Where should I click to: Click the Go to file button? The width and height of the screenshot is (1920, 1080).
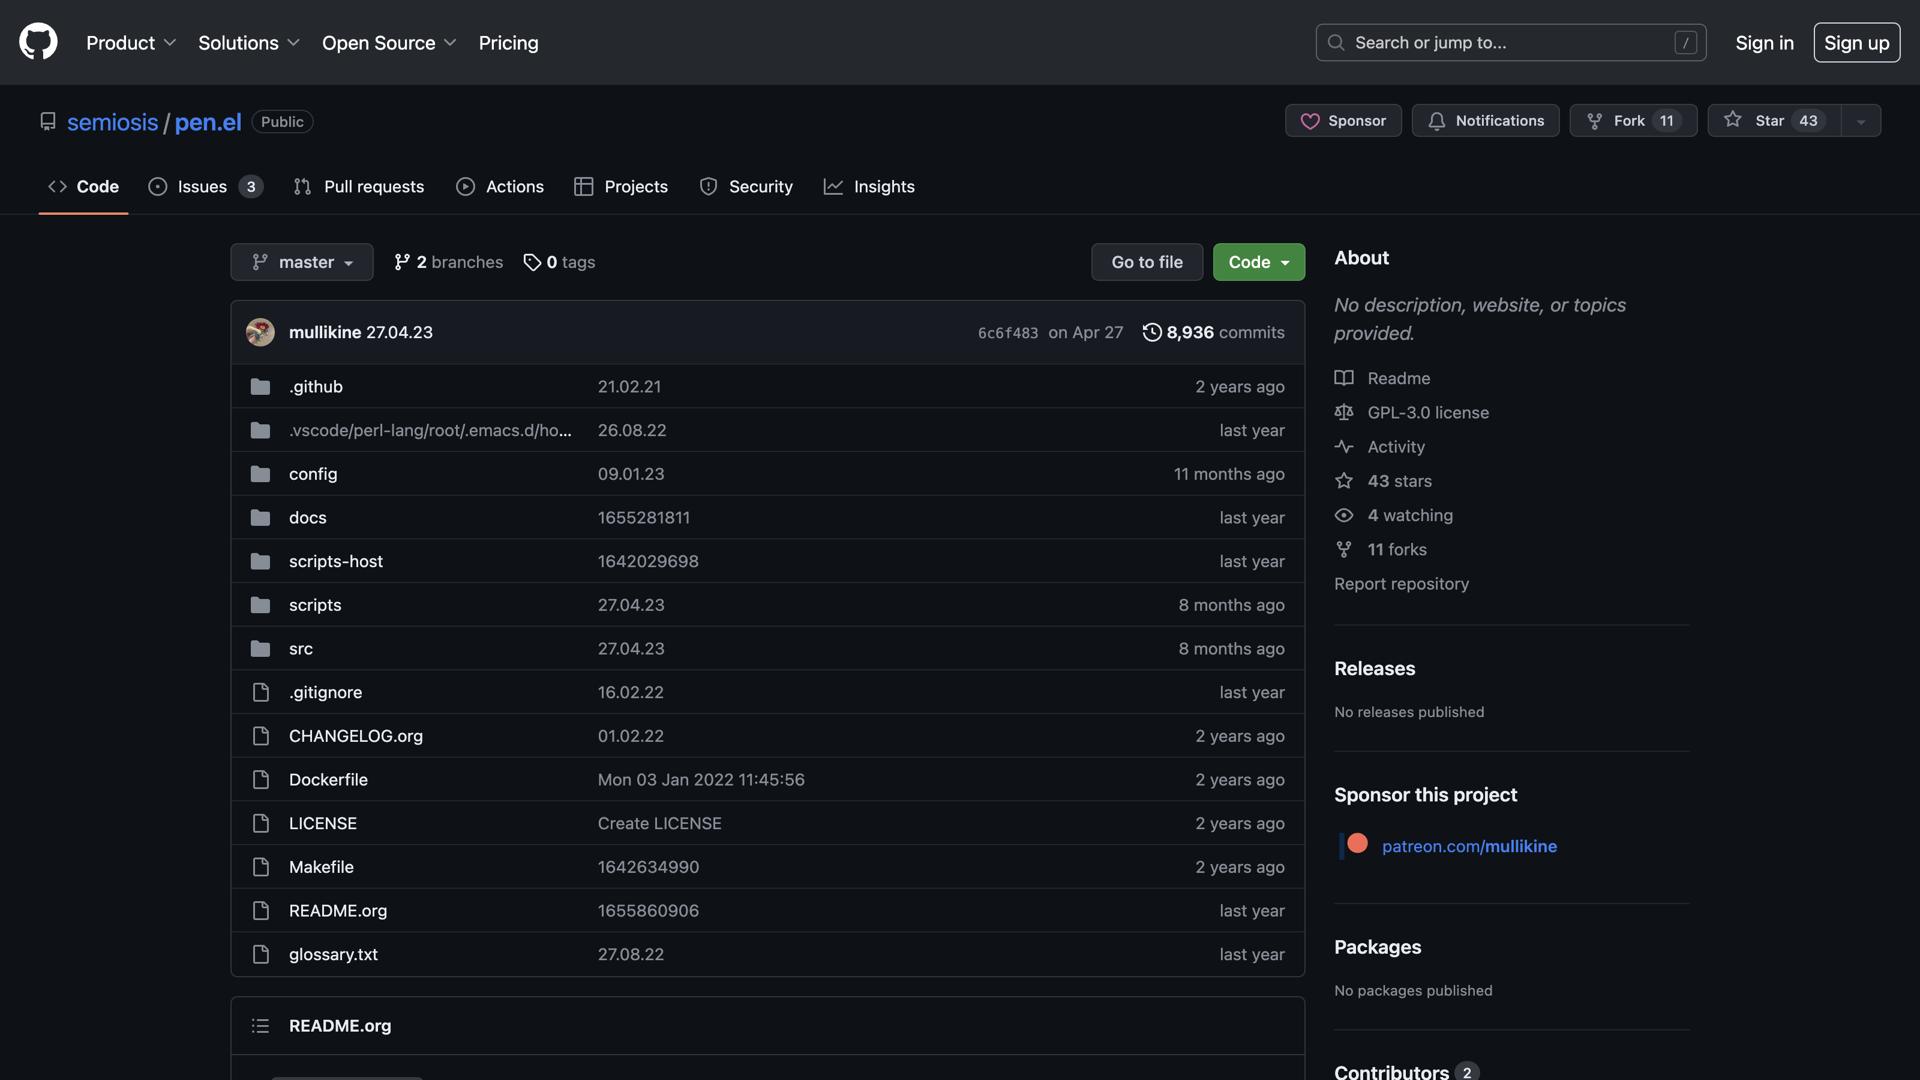point(1147,262)
